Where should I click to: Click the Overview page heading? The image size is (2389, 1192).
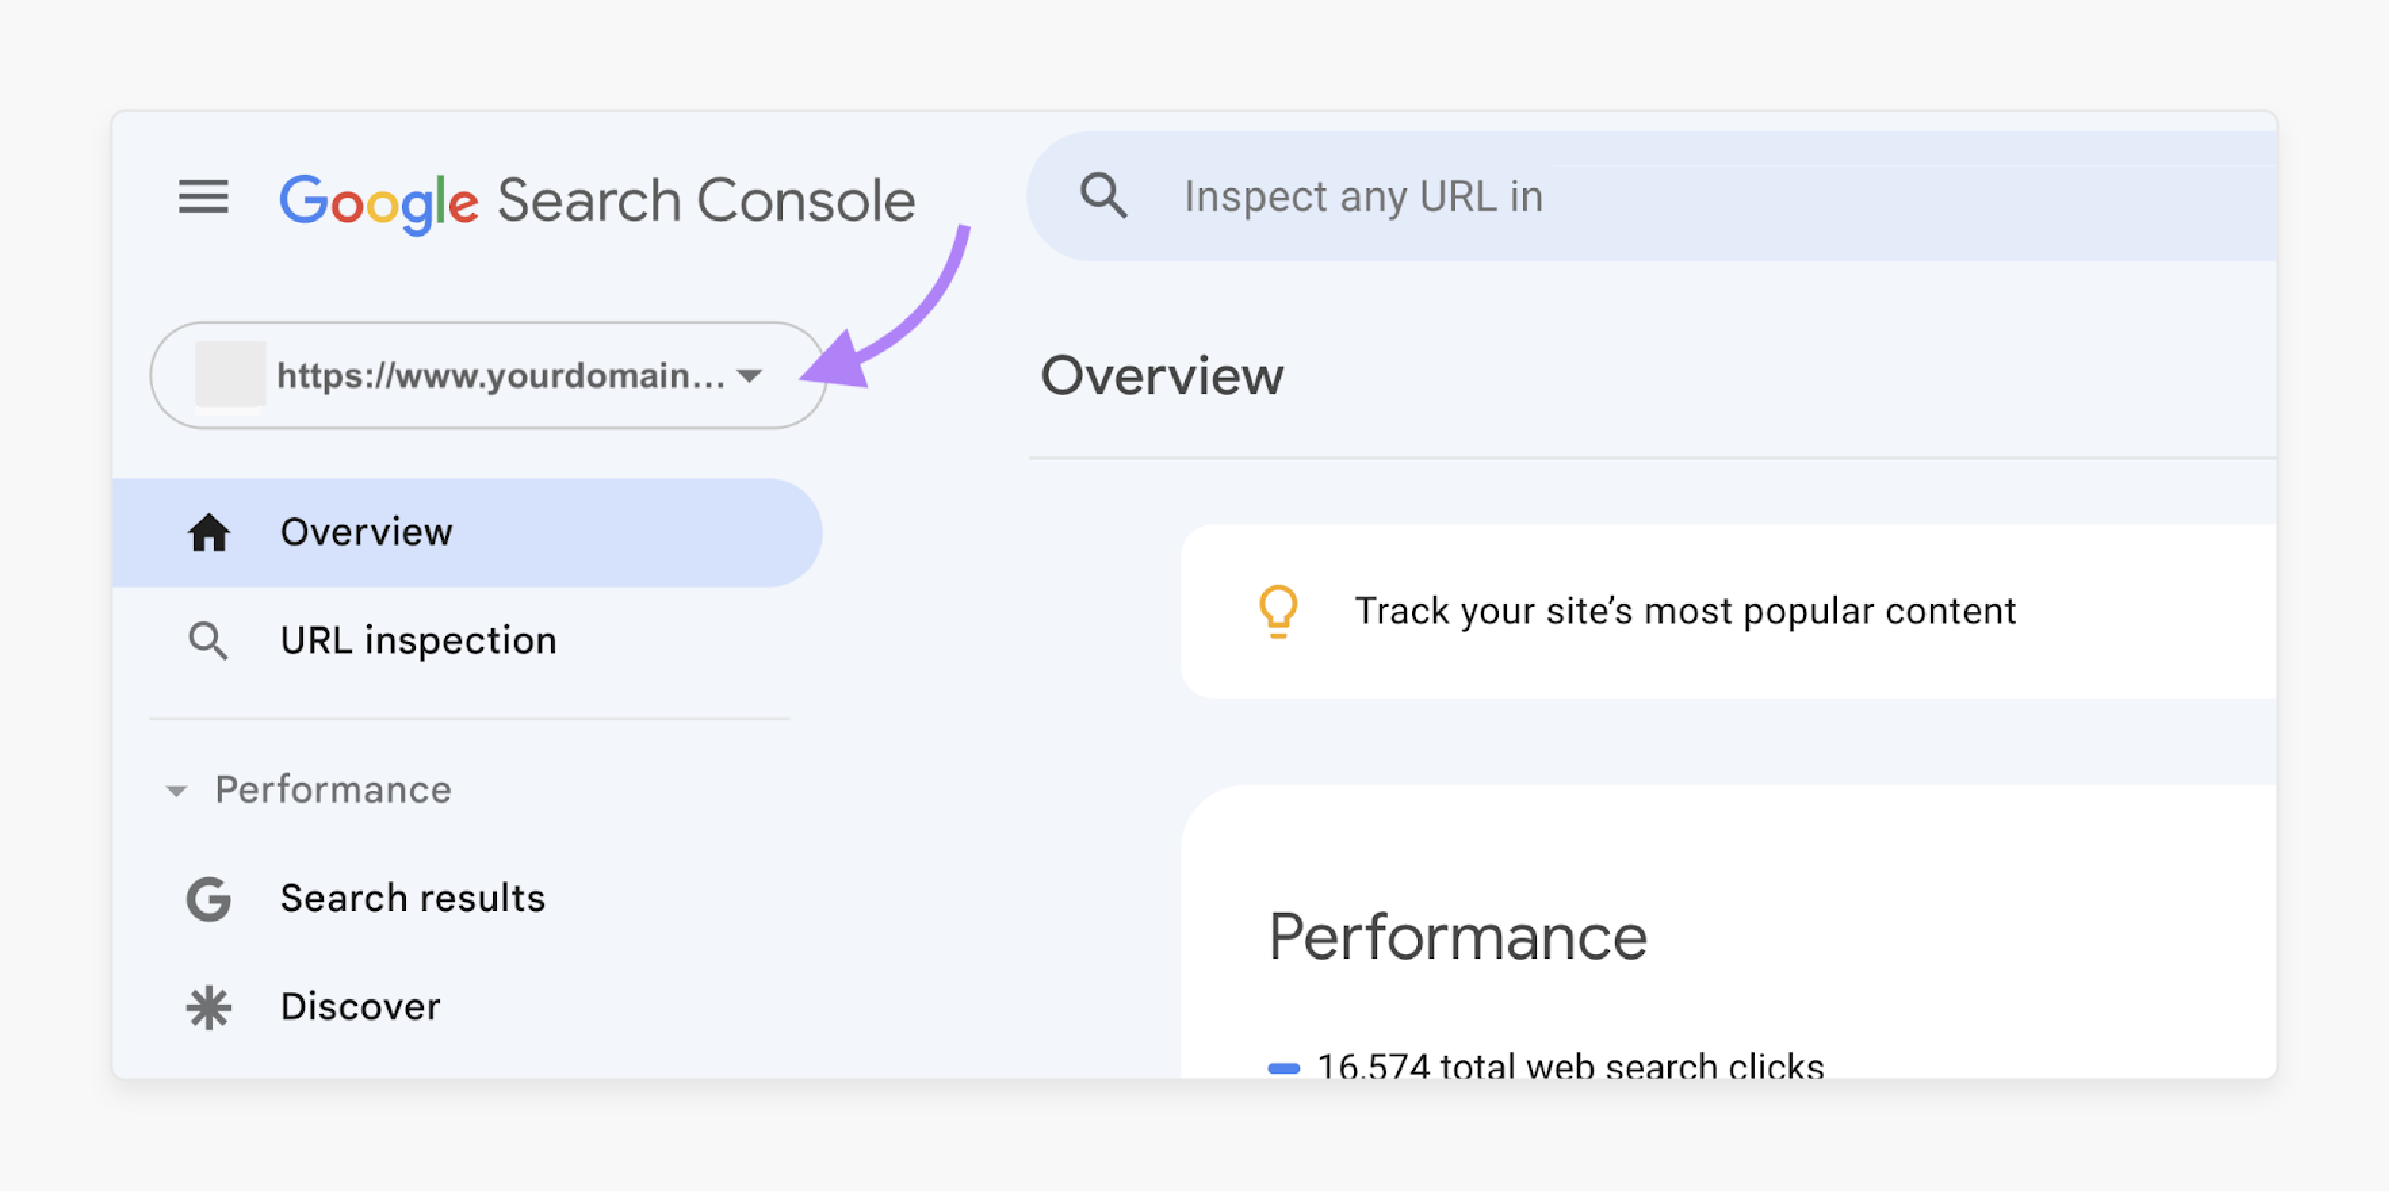pos(1162,376)
